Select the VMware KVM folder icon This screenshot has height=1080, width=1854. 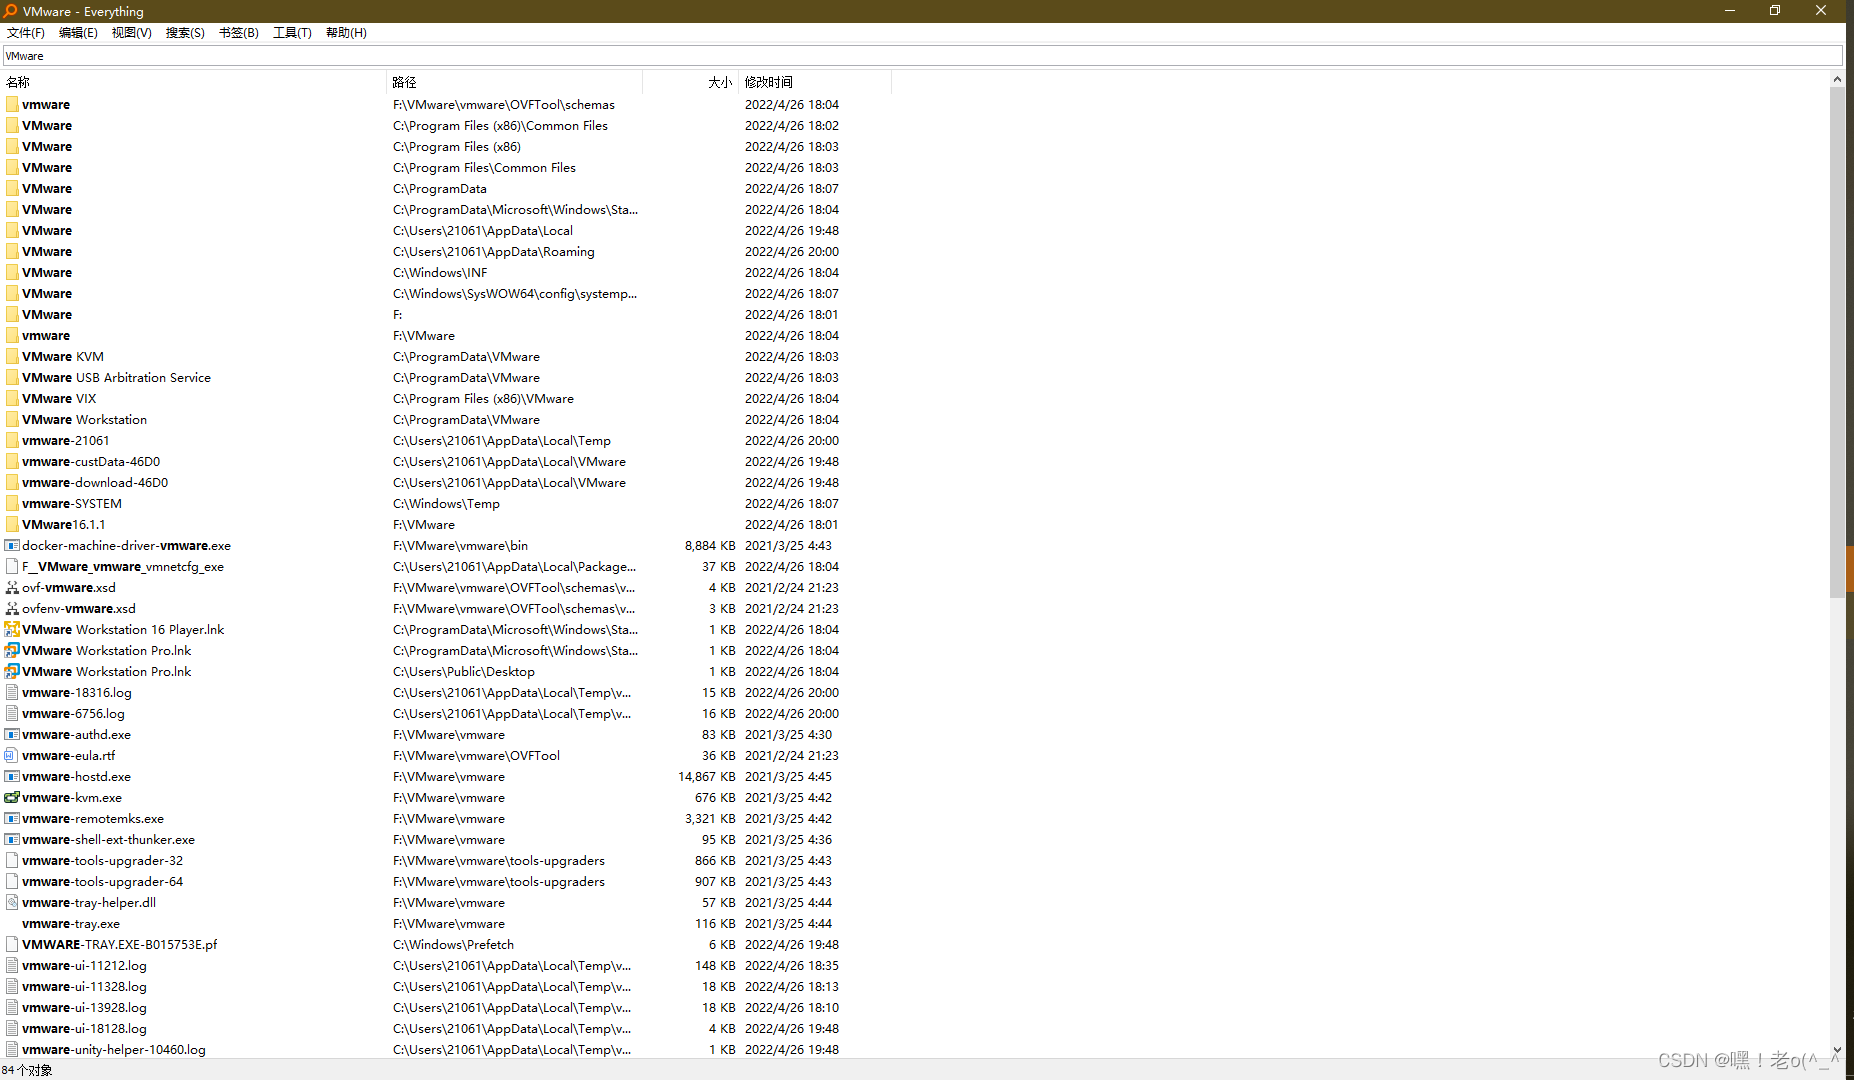(12, 357)
